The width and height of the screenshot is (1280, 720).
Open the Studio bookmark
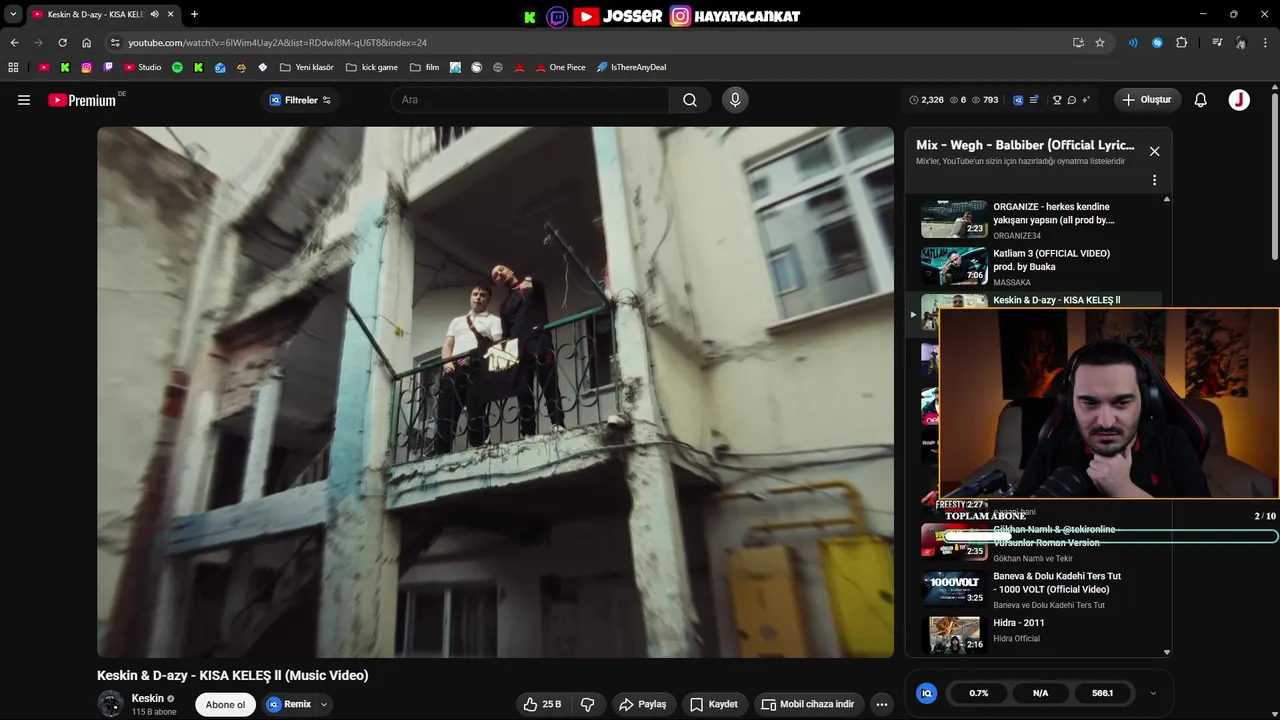click(142, 67)
